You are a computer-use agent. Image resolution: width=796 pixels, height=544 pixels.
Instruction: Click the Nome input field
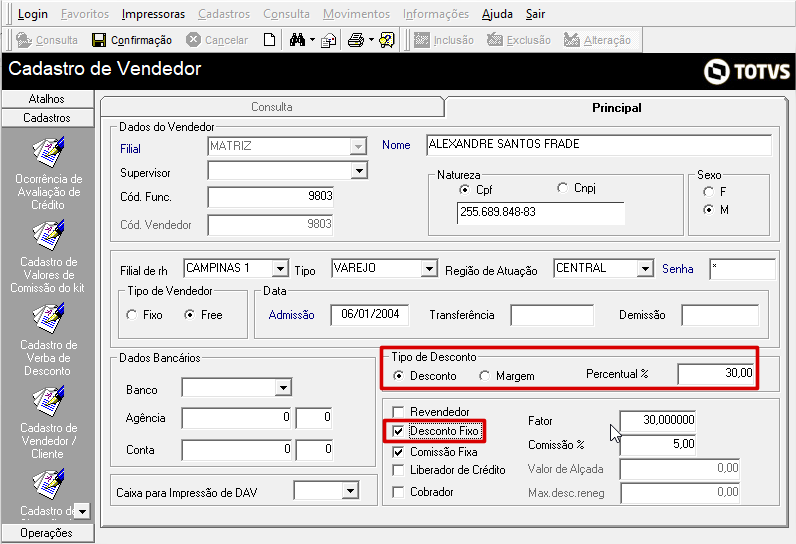pyautogui.click(x=599, y=145)
